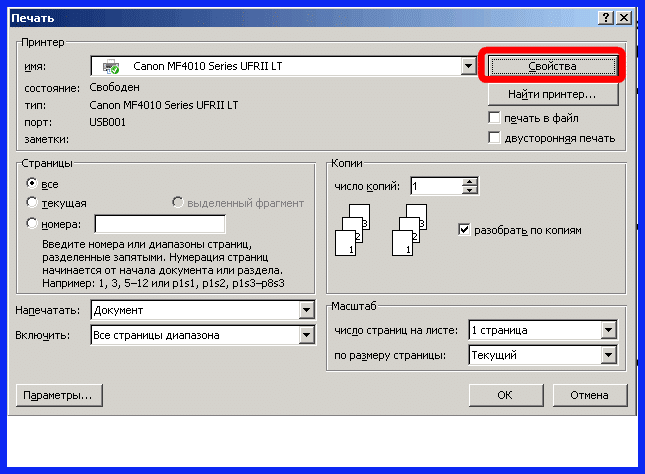The image size is (645, 474).
Task: Expand printer name dropdown arrow
Action: 468,66
